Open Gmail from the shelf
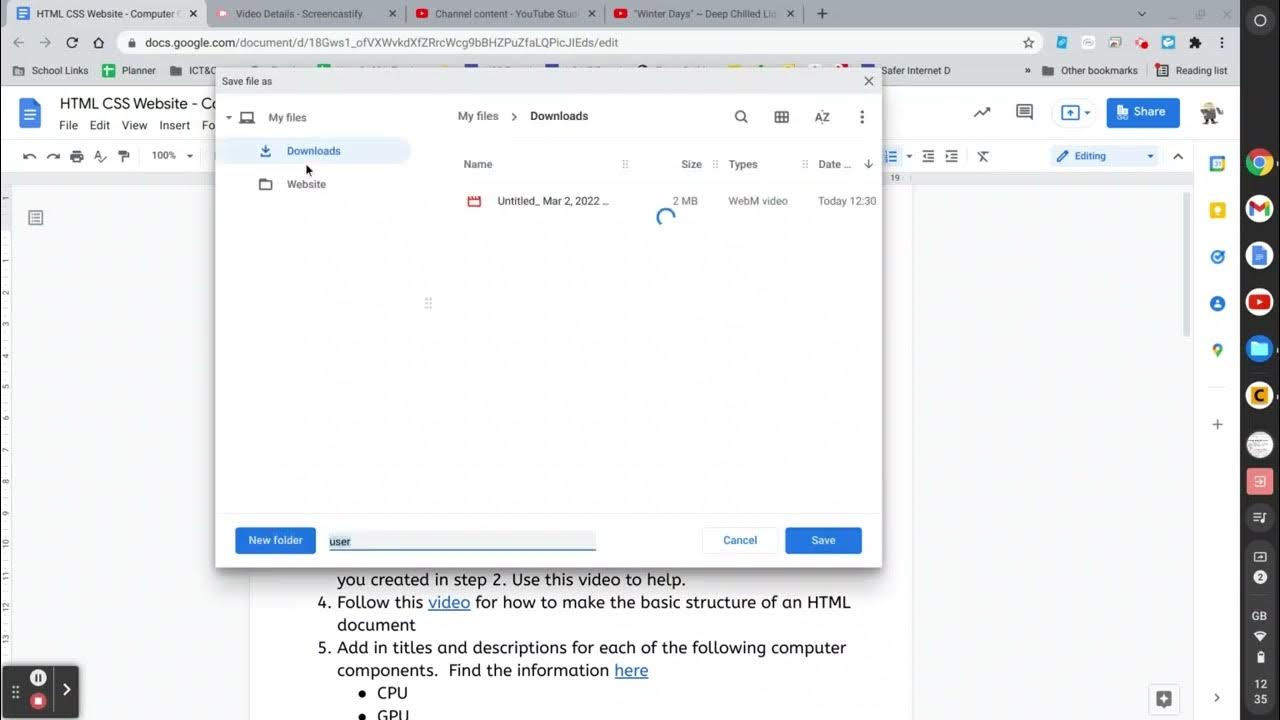The width and height of the screenshot is (1280, 720). click(x=1259, y=209)
